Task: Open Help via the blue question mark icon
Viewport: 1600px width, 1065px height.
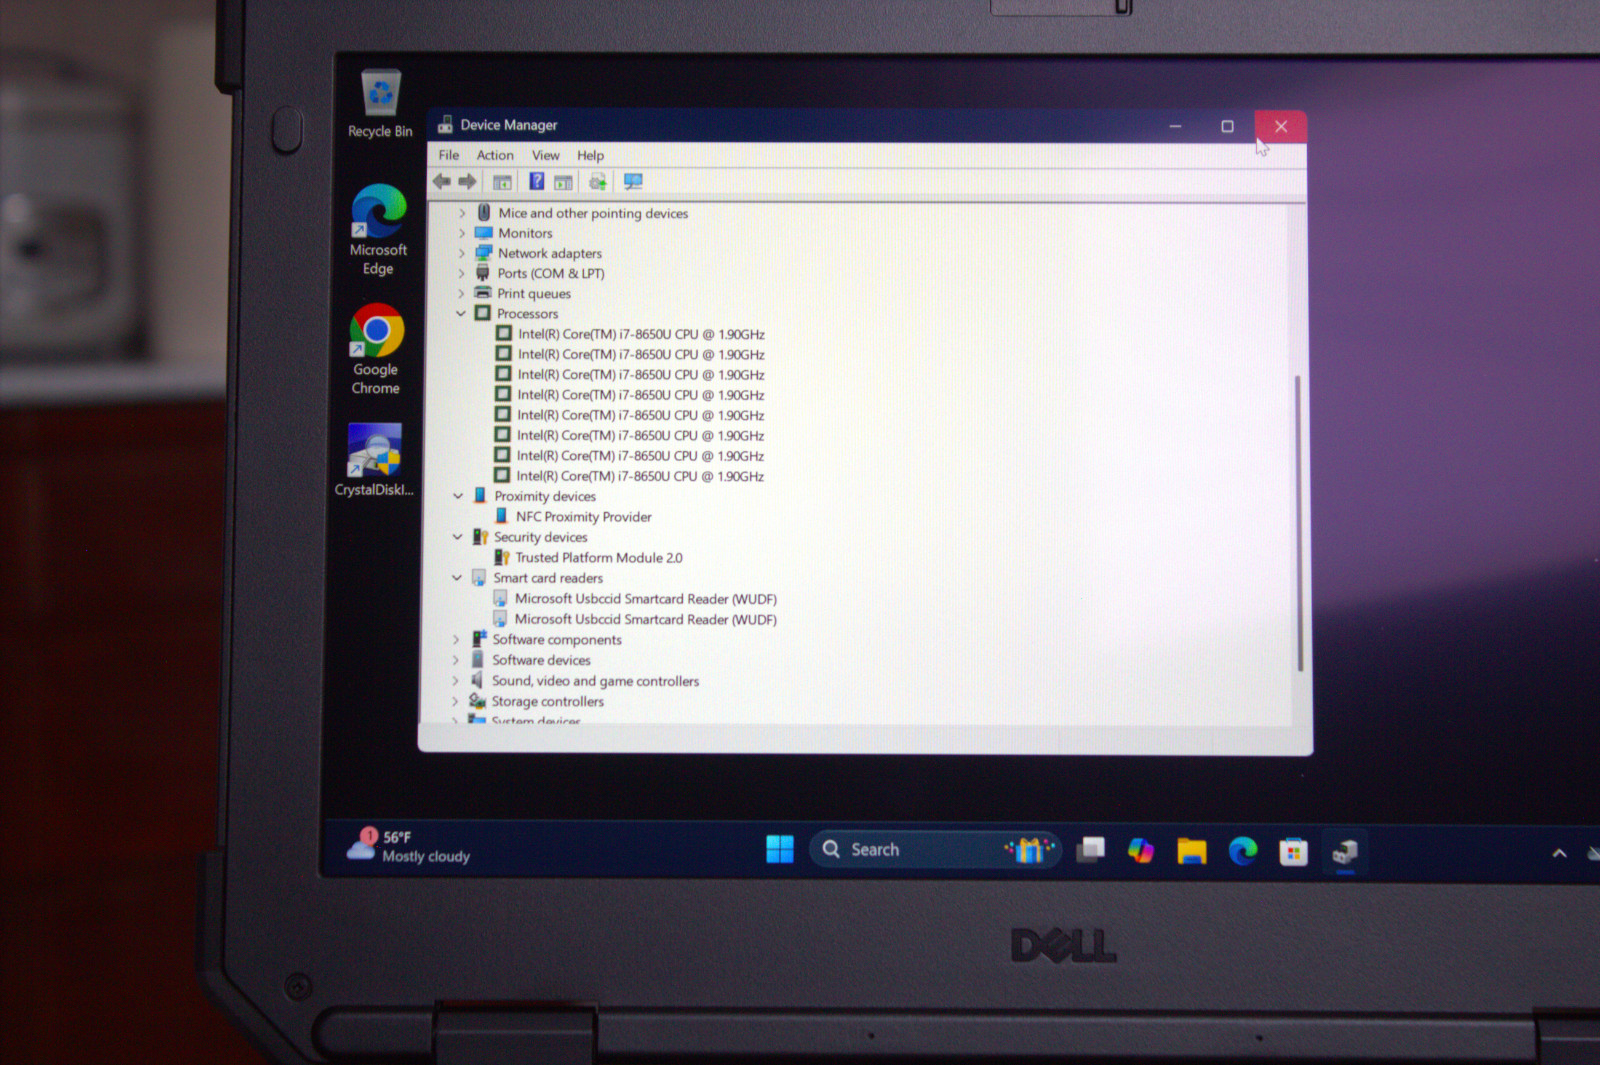Action: [537, 181]
